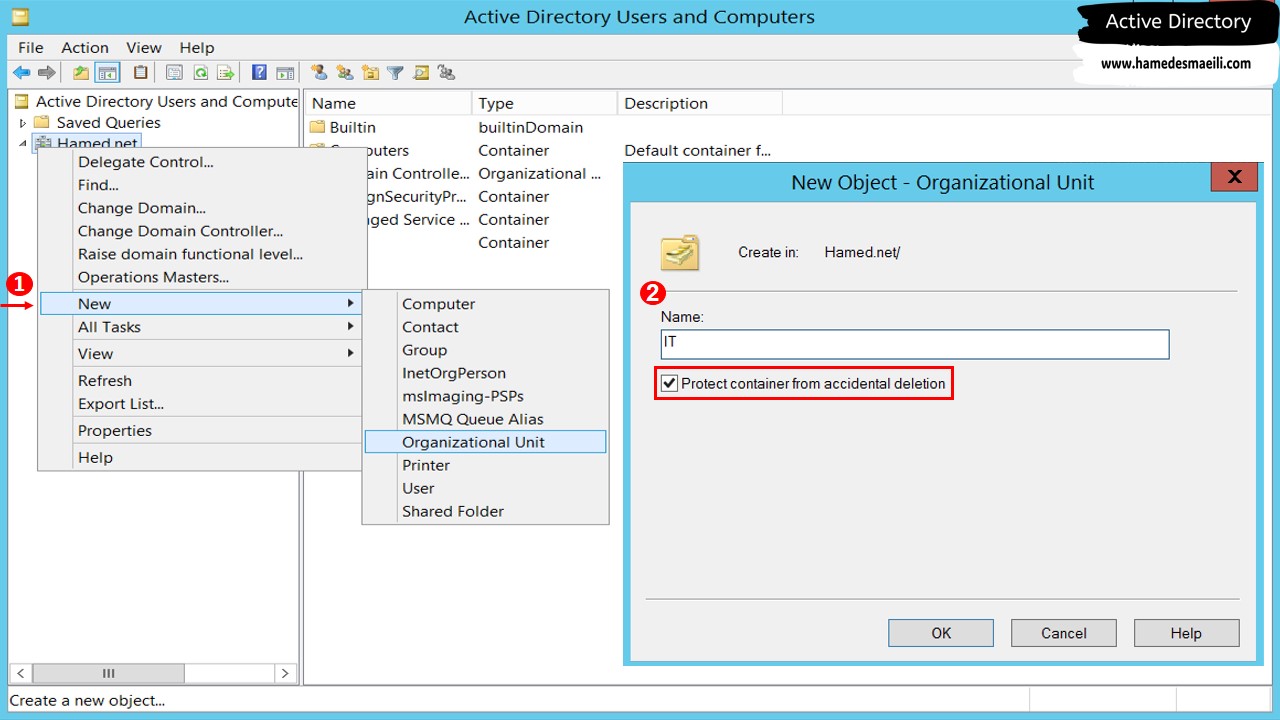Select Operations Masters... entry
Viewport: 1280px width, 720px height.
tap(200, 277)
